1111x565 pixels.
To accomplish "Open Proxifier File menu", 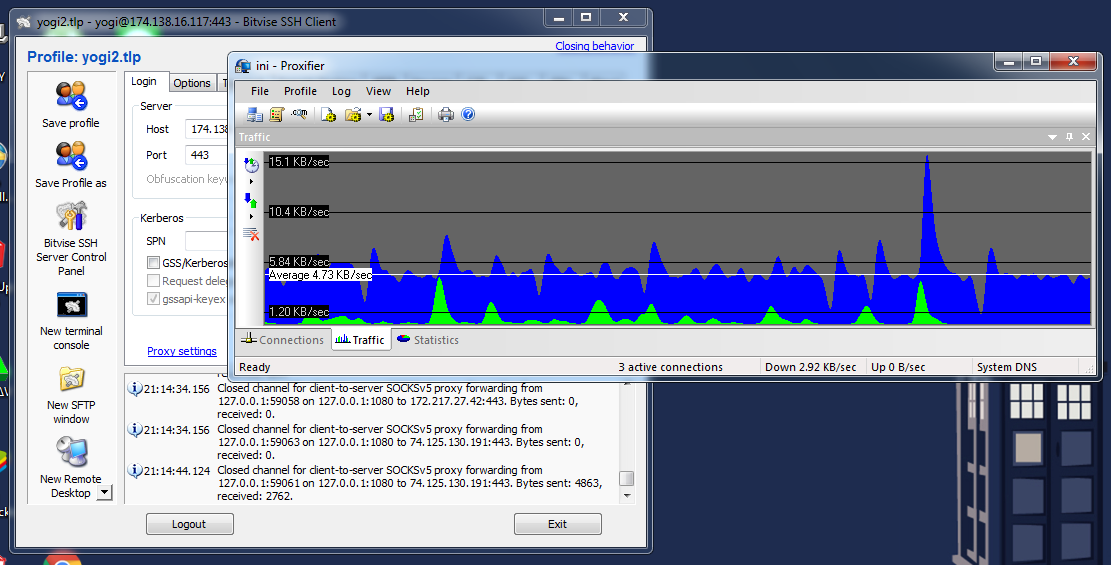I will click(260, 91).
